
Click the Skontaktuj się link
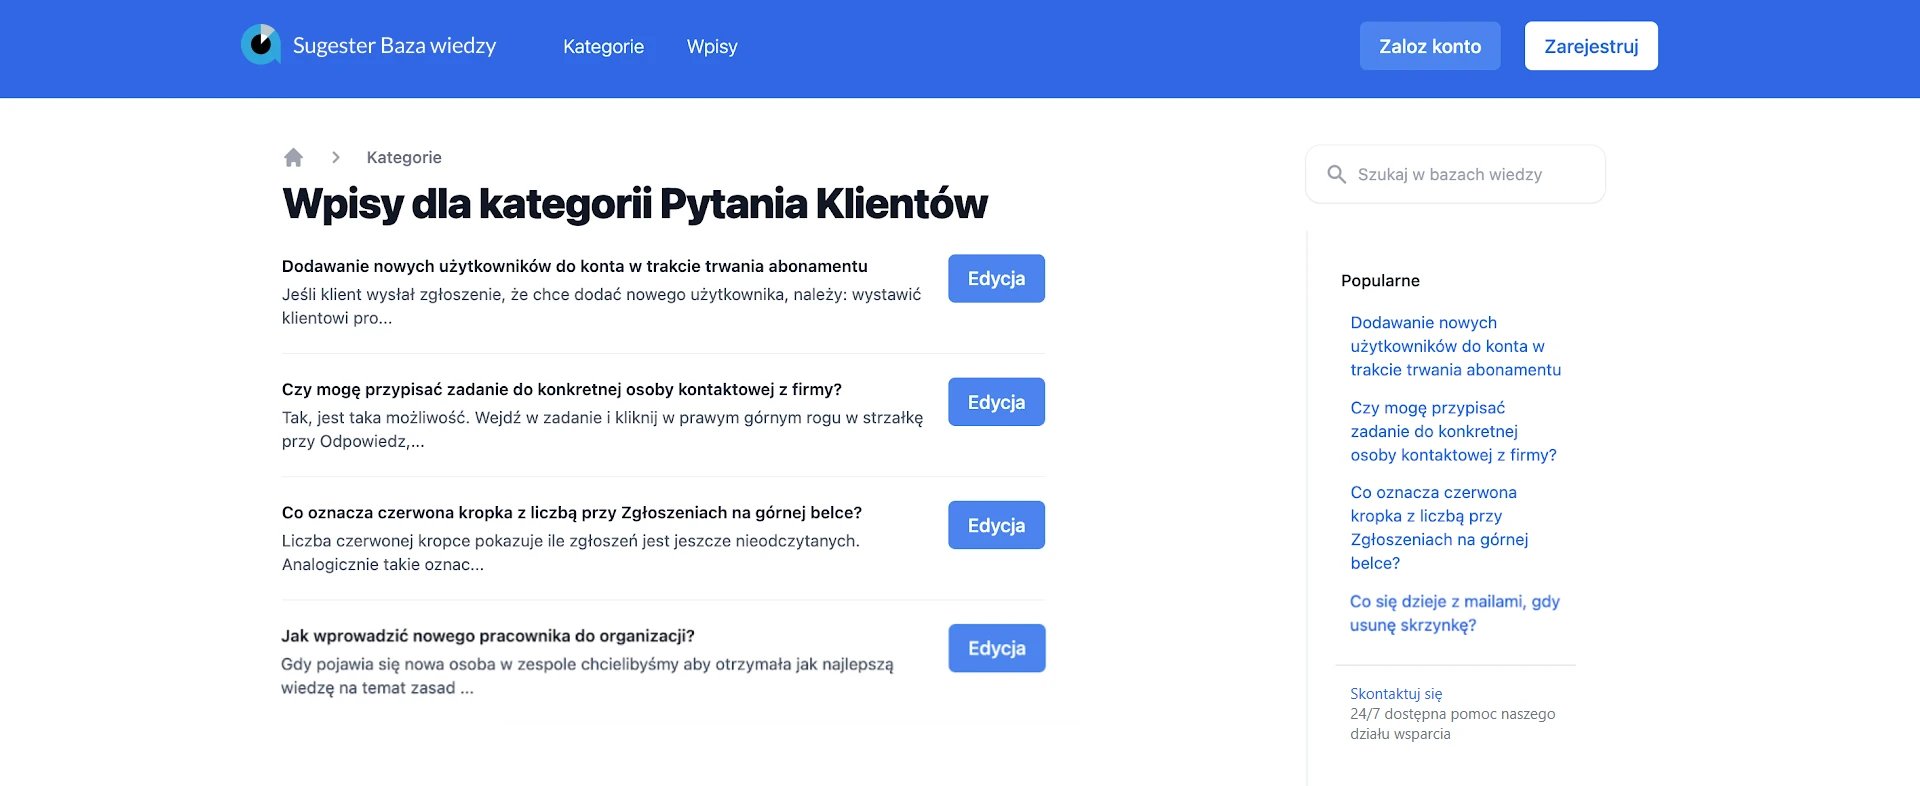pyautogui.click(x=1396, y=694)
